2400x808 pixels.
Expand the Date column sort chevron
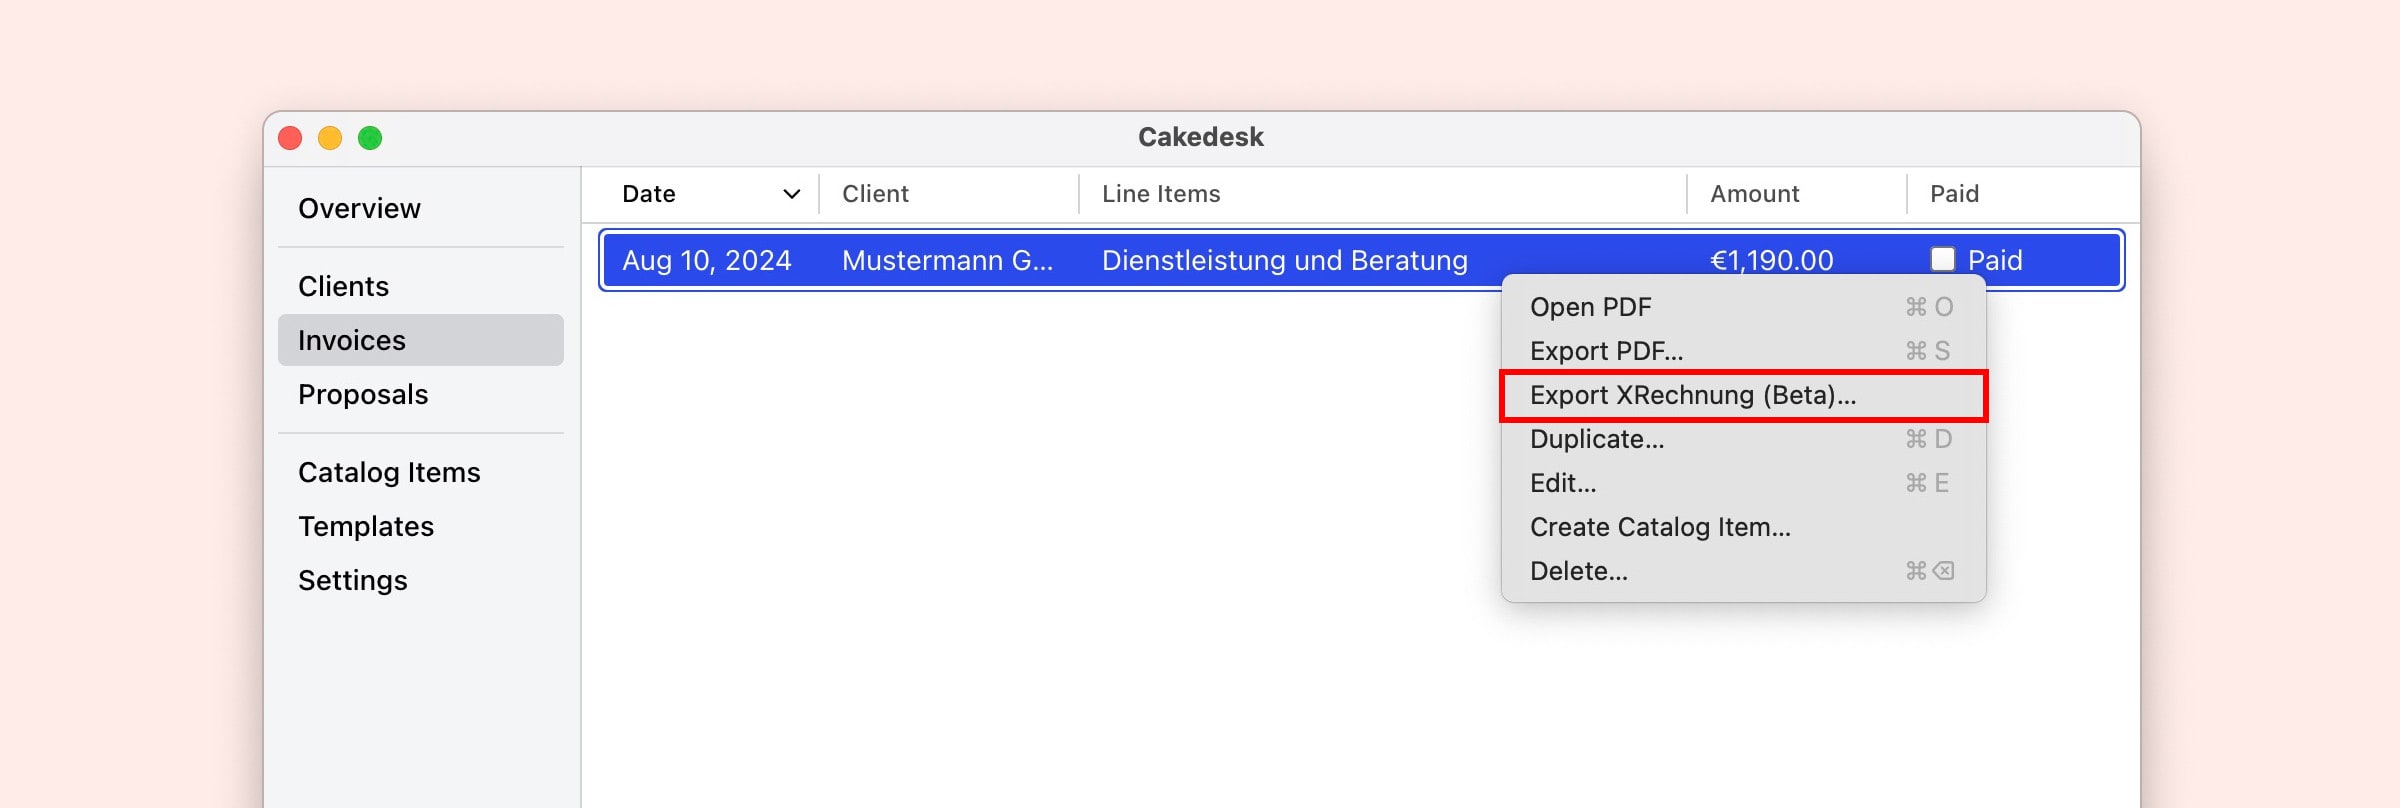[x=791, y=194]
